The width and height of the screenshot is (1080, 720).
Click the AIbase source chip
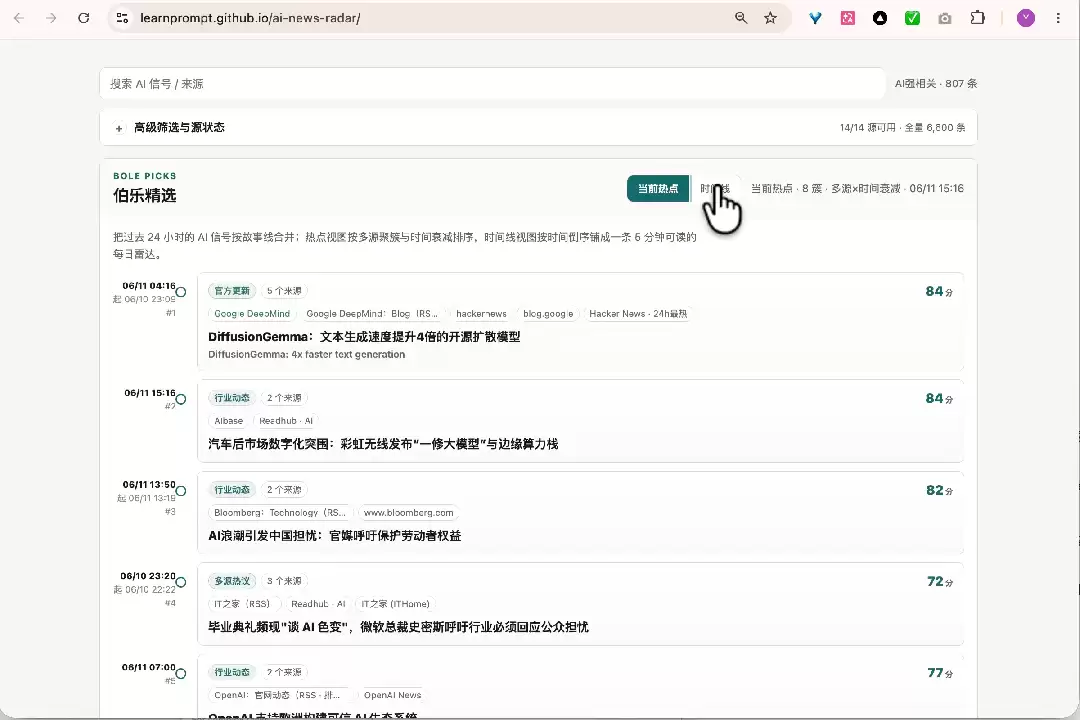[x=228, y=421]
